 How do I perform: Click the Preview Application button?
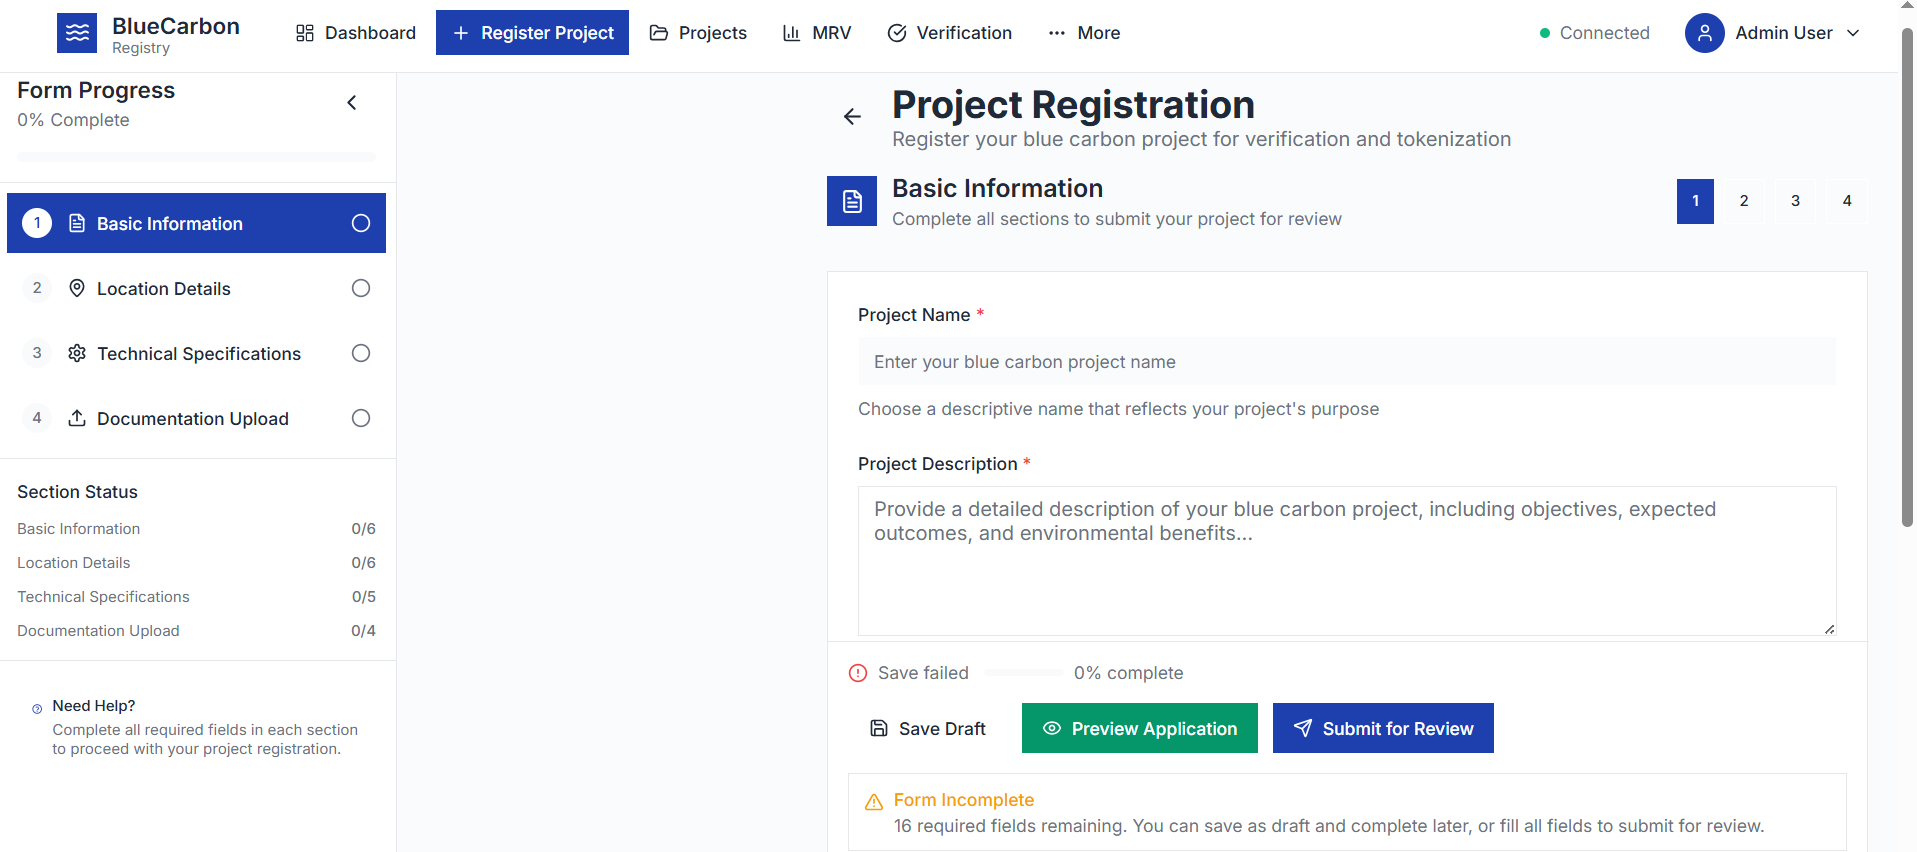pos(1139,728)
